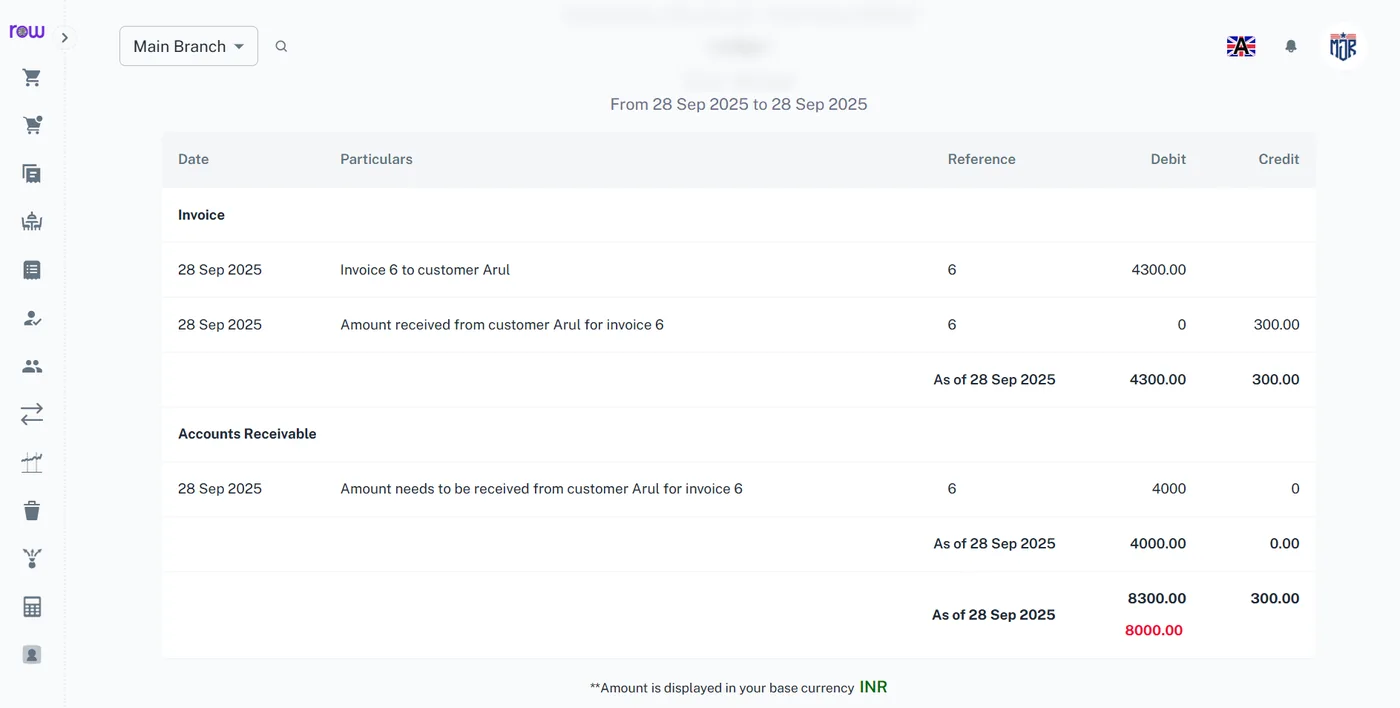Select "Amount received from customer Arul" entry

(x=502, y=325)
